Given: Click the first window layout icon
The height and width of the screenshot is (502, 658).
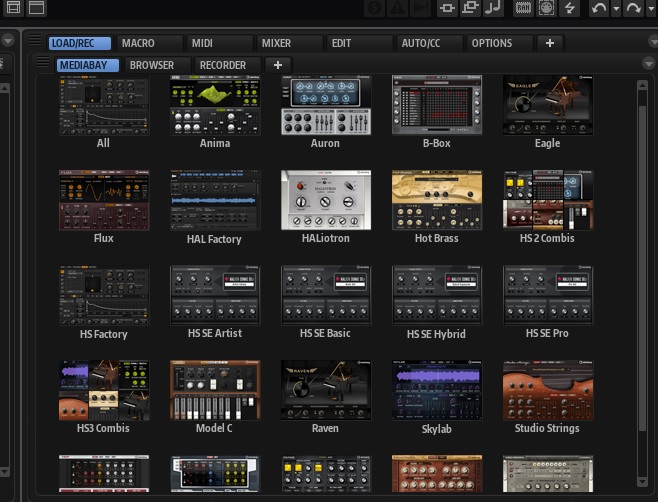Looking at the screenshot, I should (x=13, y=7).
